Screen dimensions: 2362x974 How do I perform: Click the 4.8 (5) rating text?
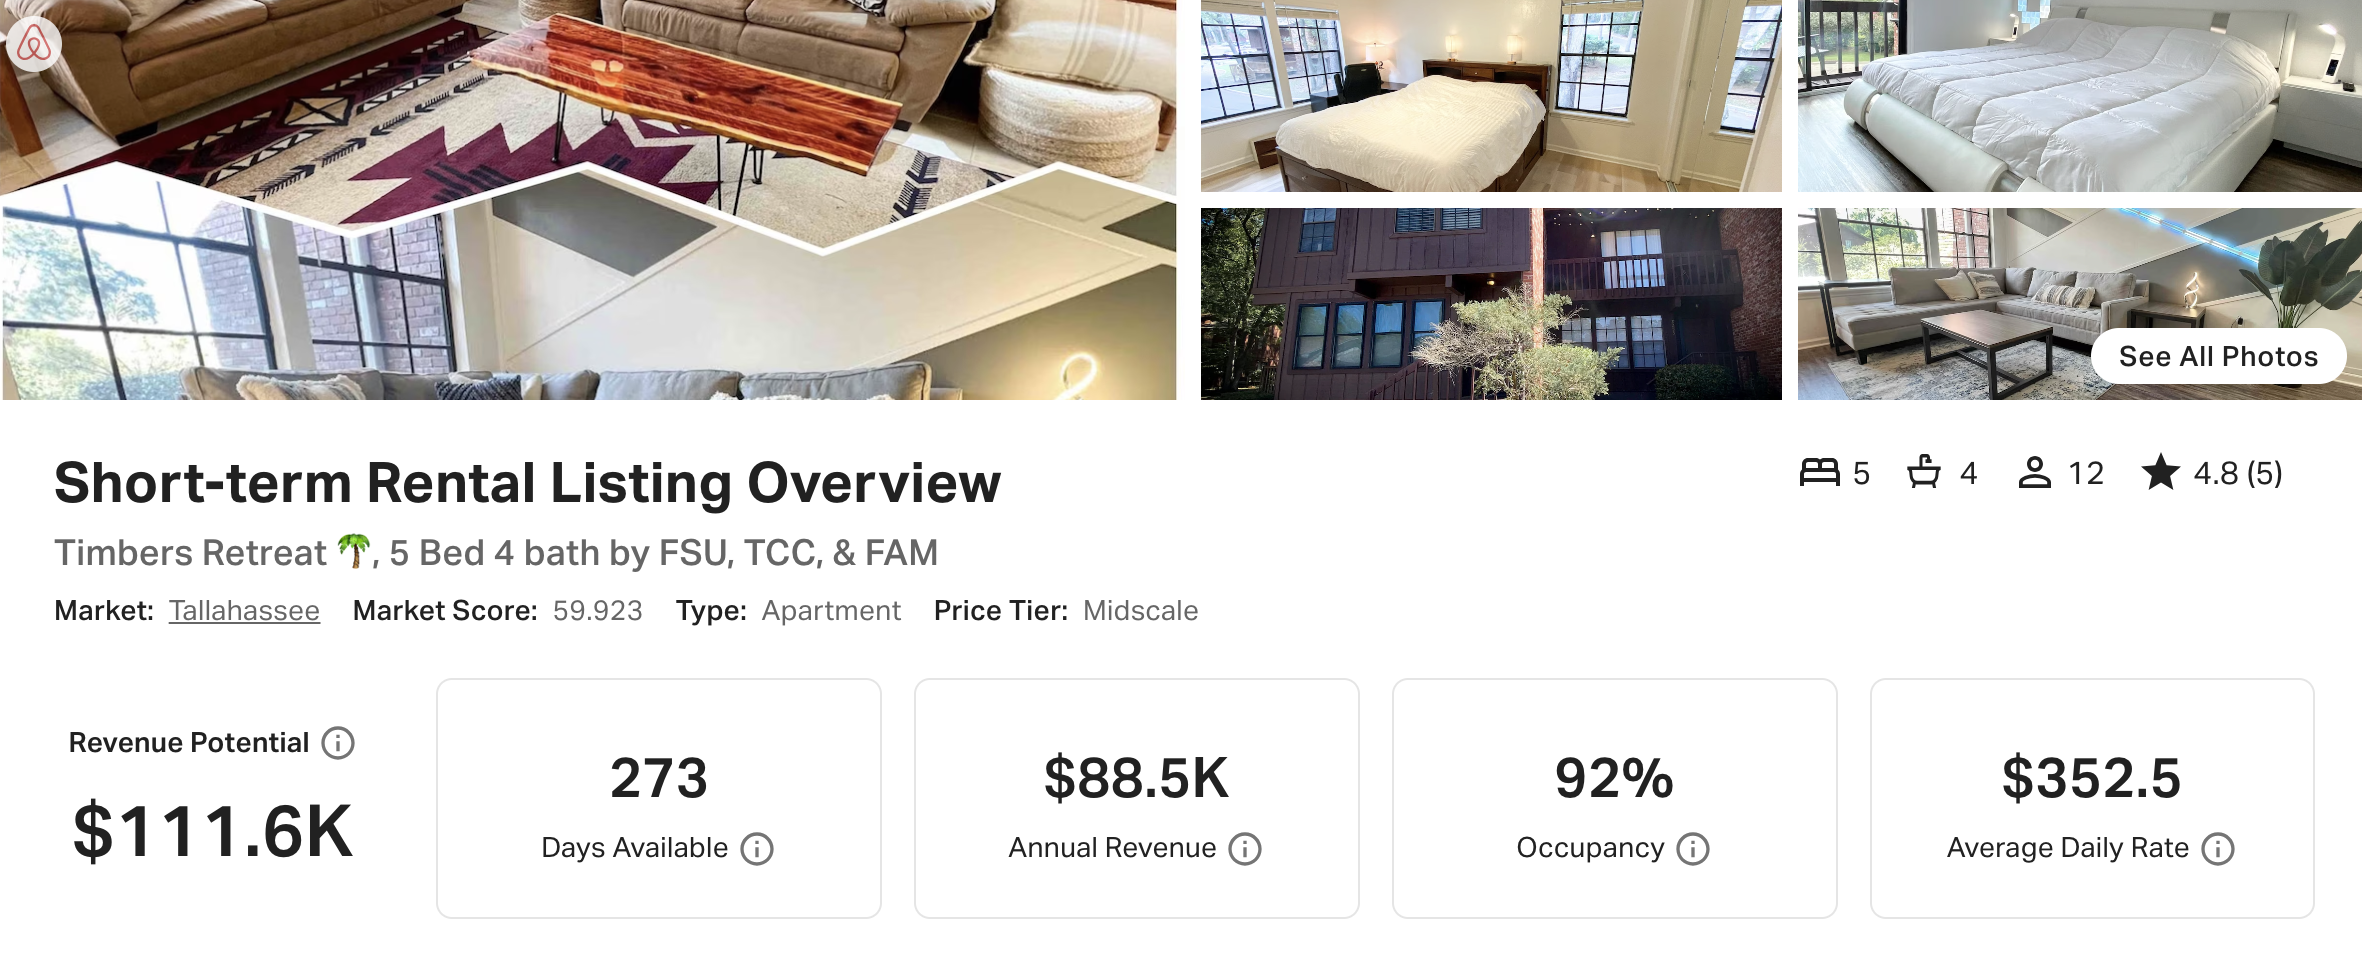click(x=2238, y=473)
